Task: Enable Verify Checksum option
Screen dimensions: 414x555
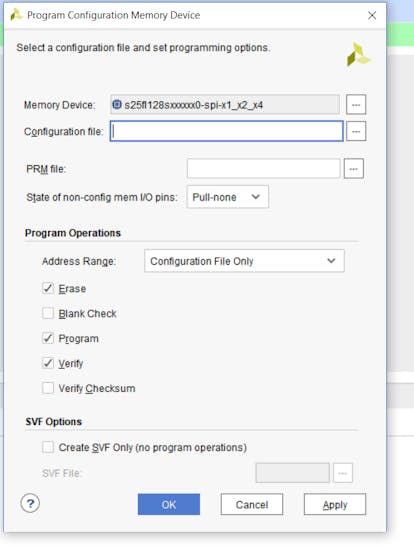Action: [x=48, y=388]
